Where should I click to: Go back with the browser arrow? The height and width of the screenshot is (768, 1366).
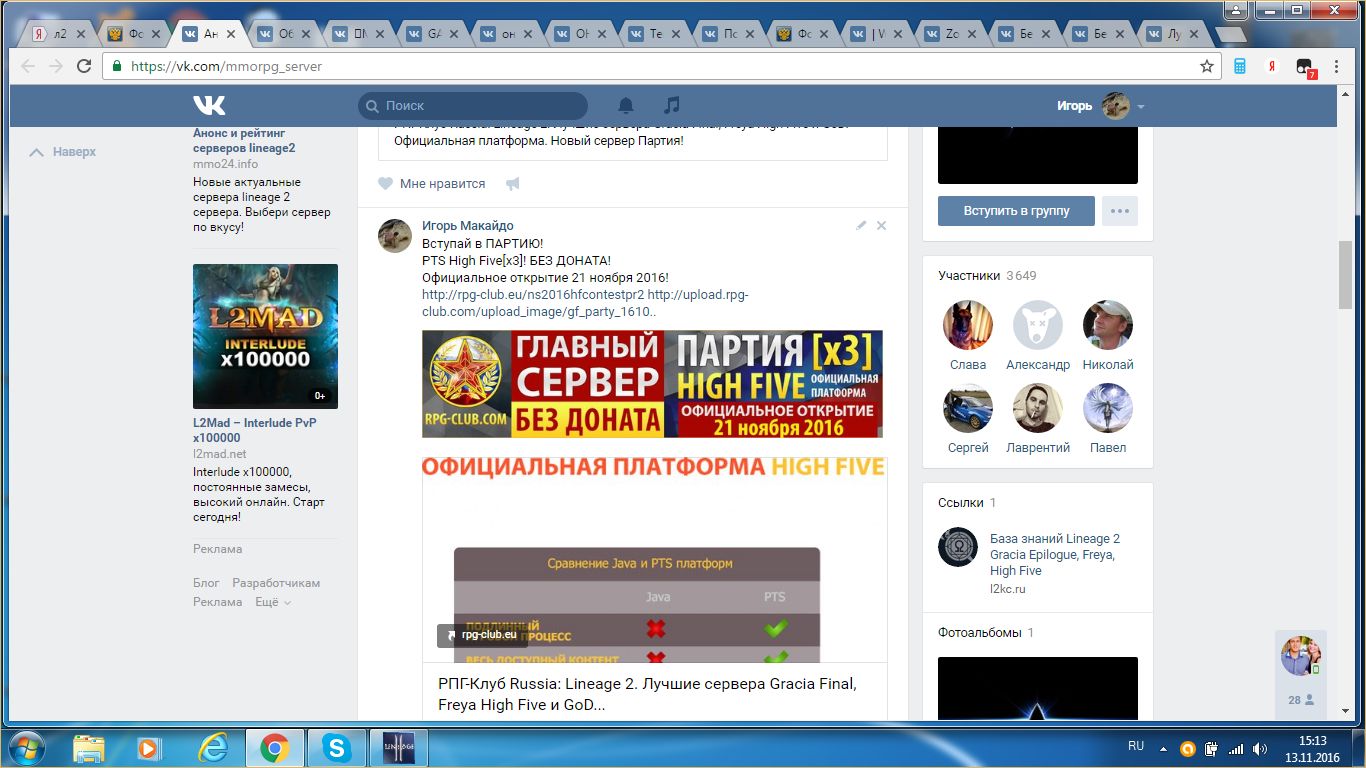(28, 67)
